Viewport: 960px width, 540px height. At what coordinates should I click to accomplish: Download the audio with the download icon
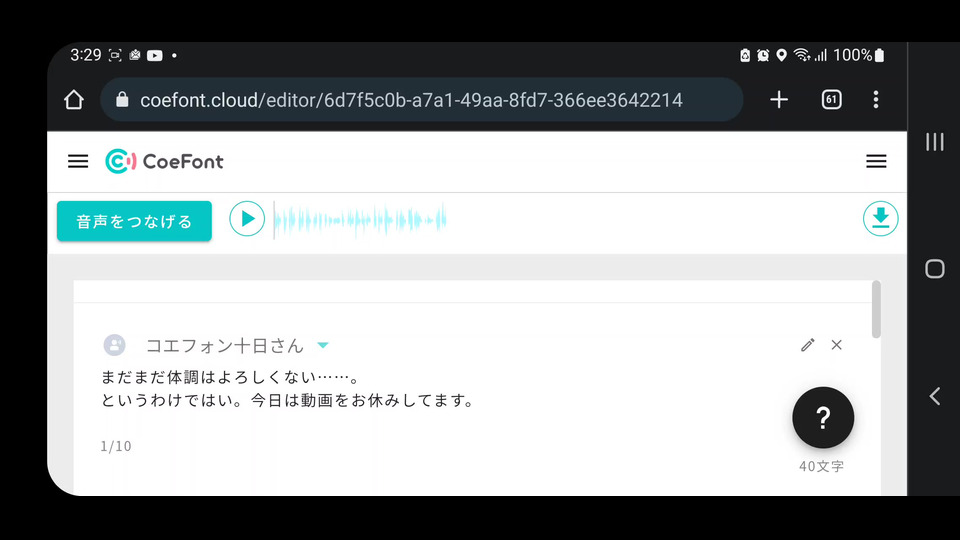880,219
